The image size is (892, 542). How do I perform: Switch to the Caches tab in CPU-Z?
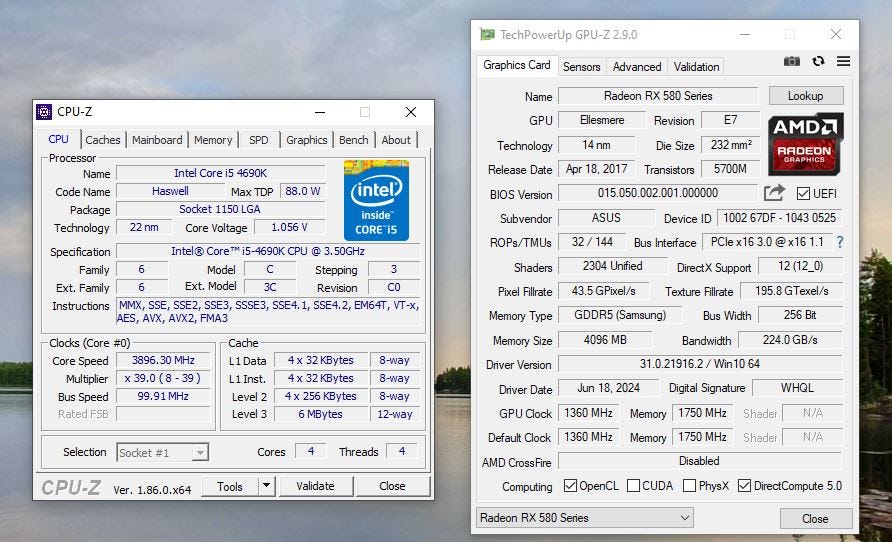[102, 140]
